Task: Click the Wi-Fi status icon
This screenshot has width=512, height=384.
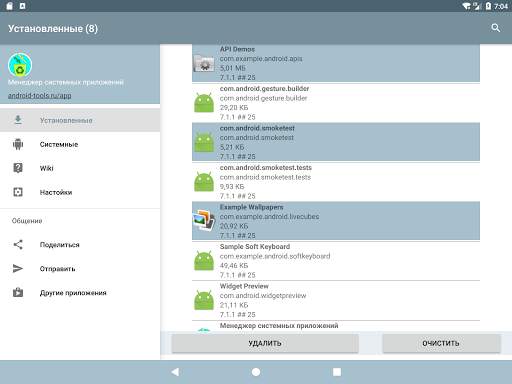Action: (x=466, y=6)
